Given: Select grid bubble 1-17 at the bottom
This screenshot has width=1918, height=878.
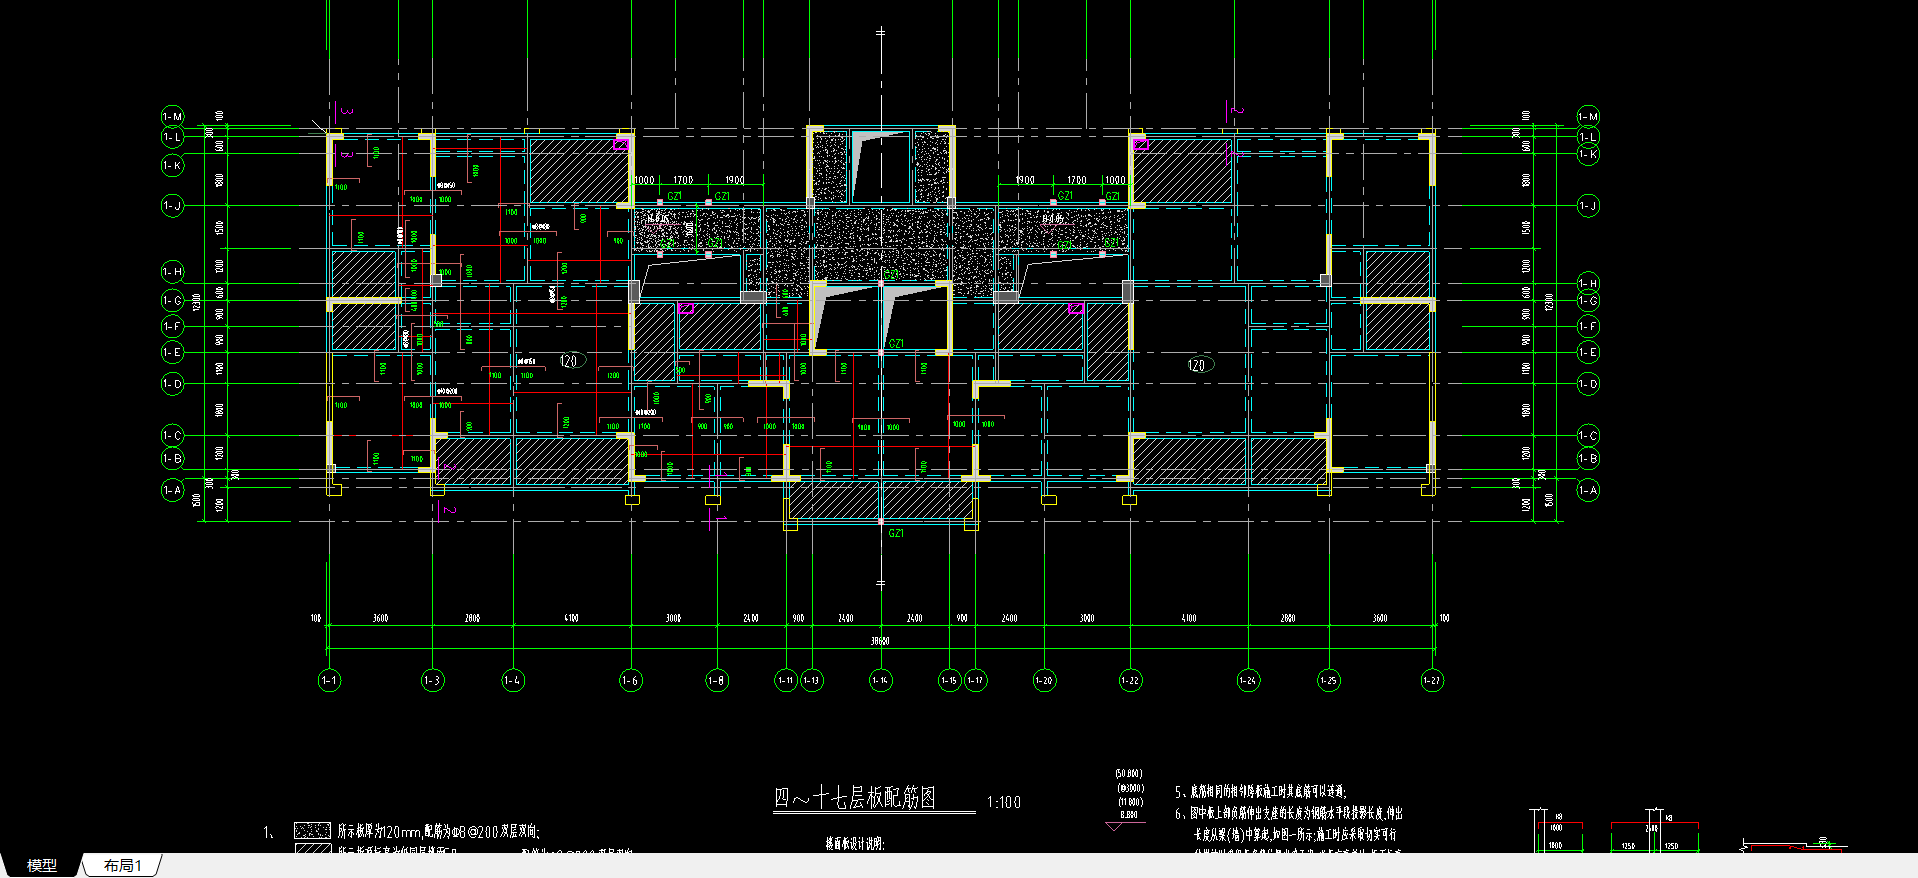Looking at the screenshot, I should [975, 681].
